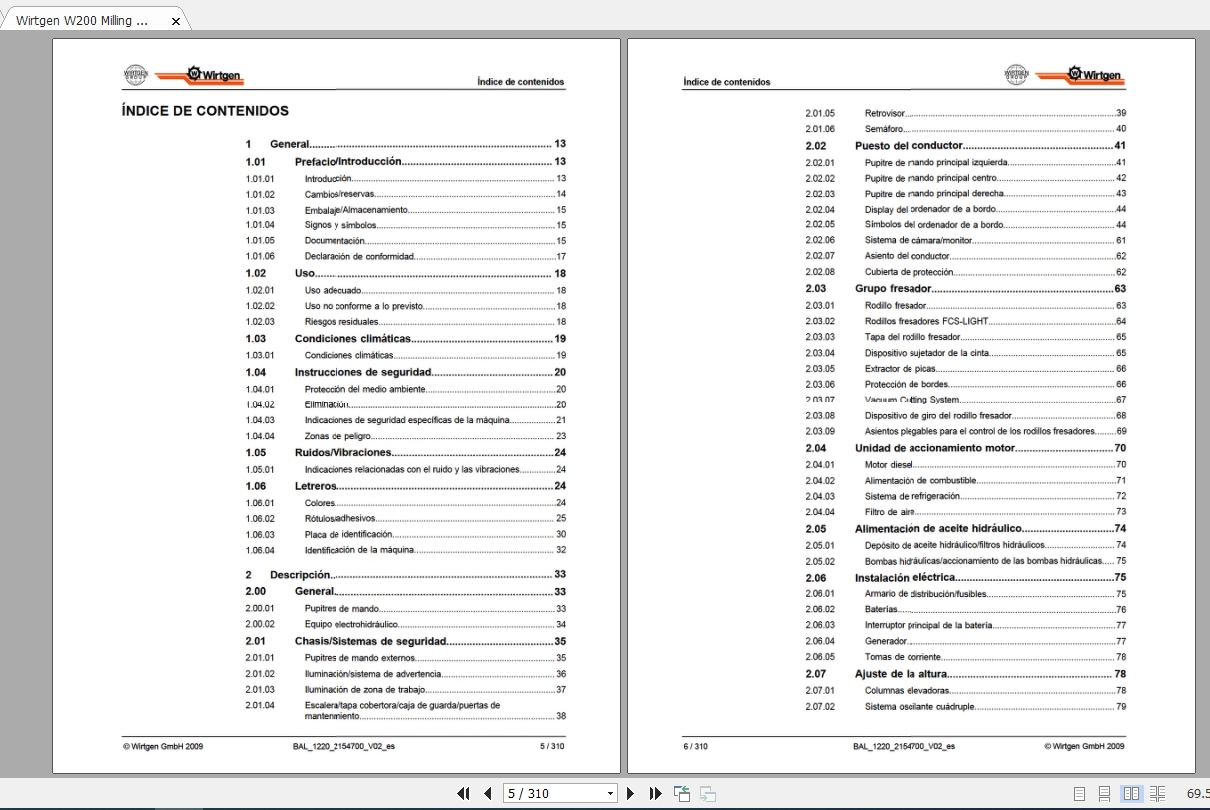1210x810 pixels.
Task: Open the '1.02 Uso' contents entry
Action: 305,273
